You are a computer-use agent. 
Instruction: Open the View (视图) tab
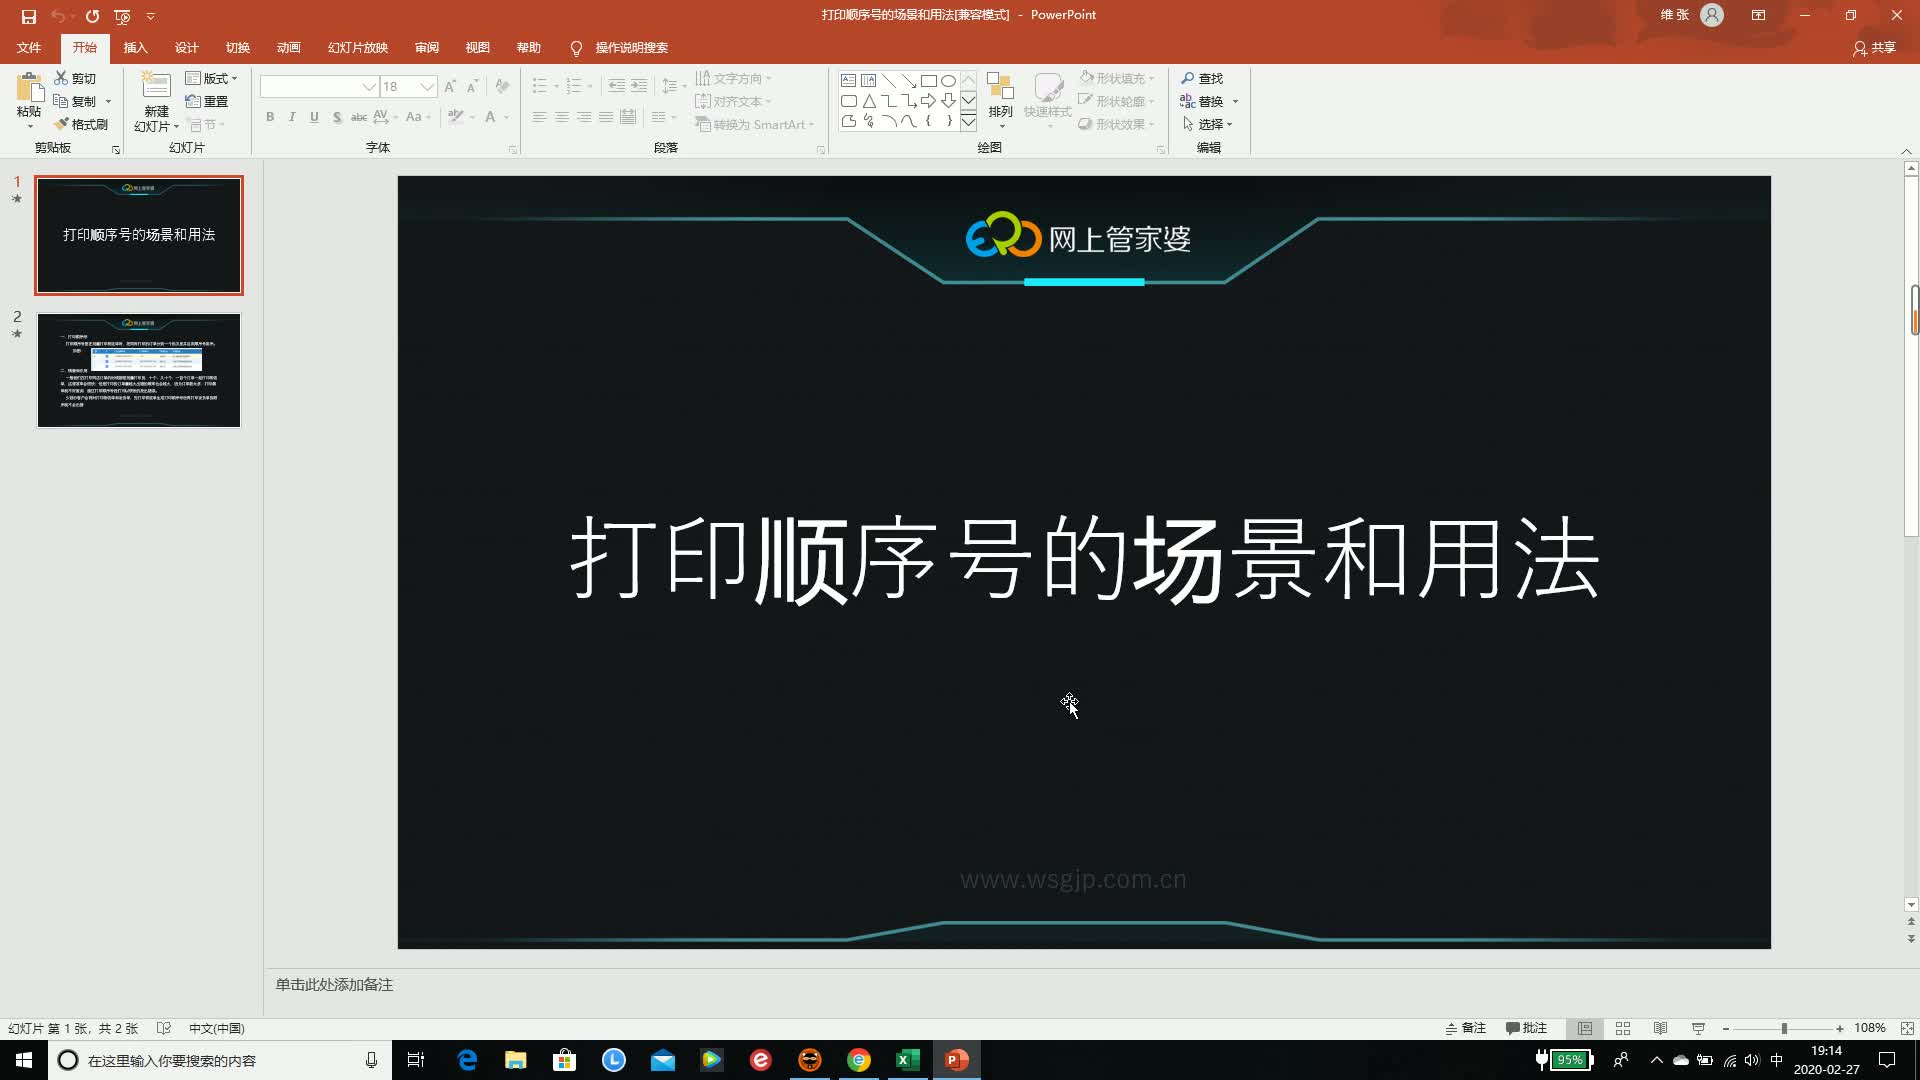point(477,48)
